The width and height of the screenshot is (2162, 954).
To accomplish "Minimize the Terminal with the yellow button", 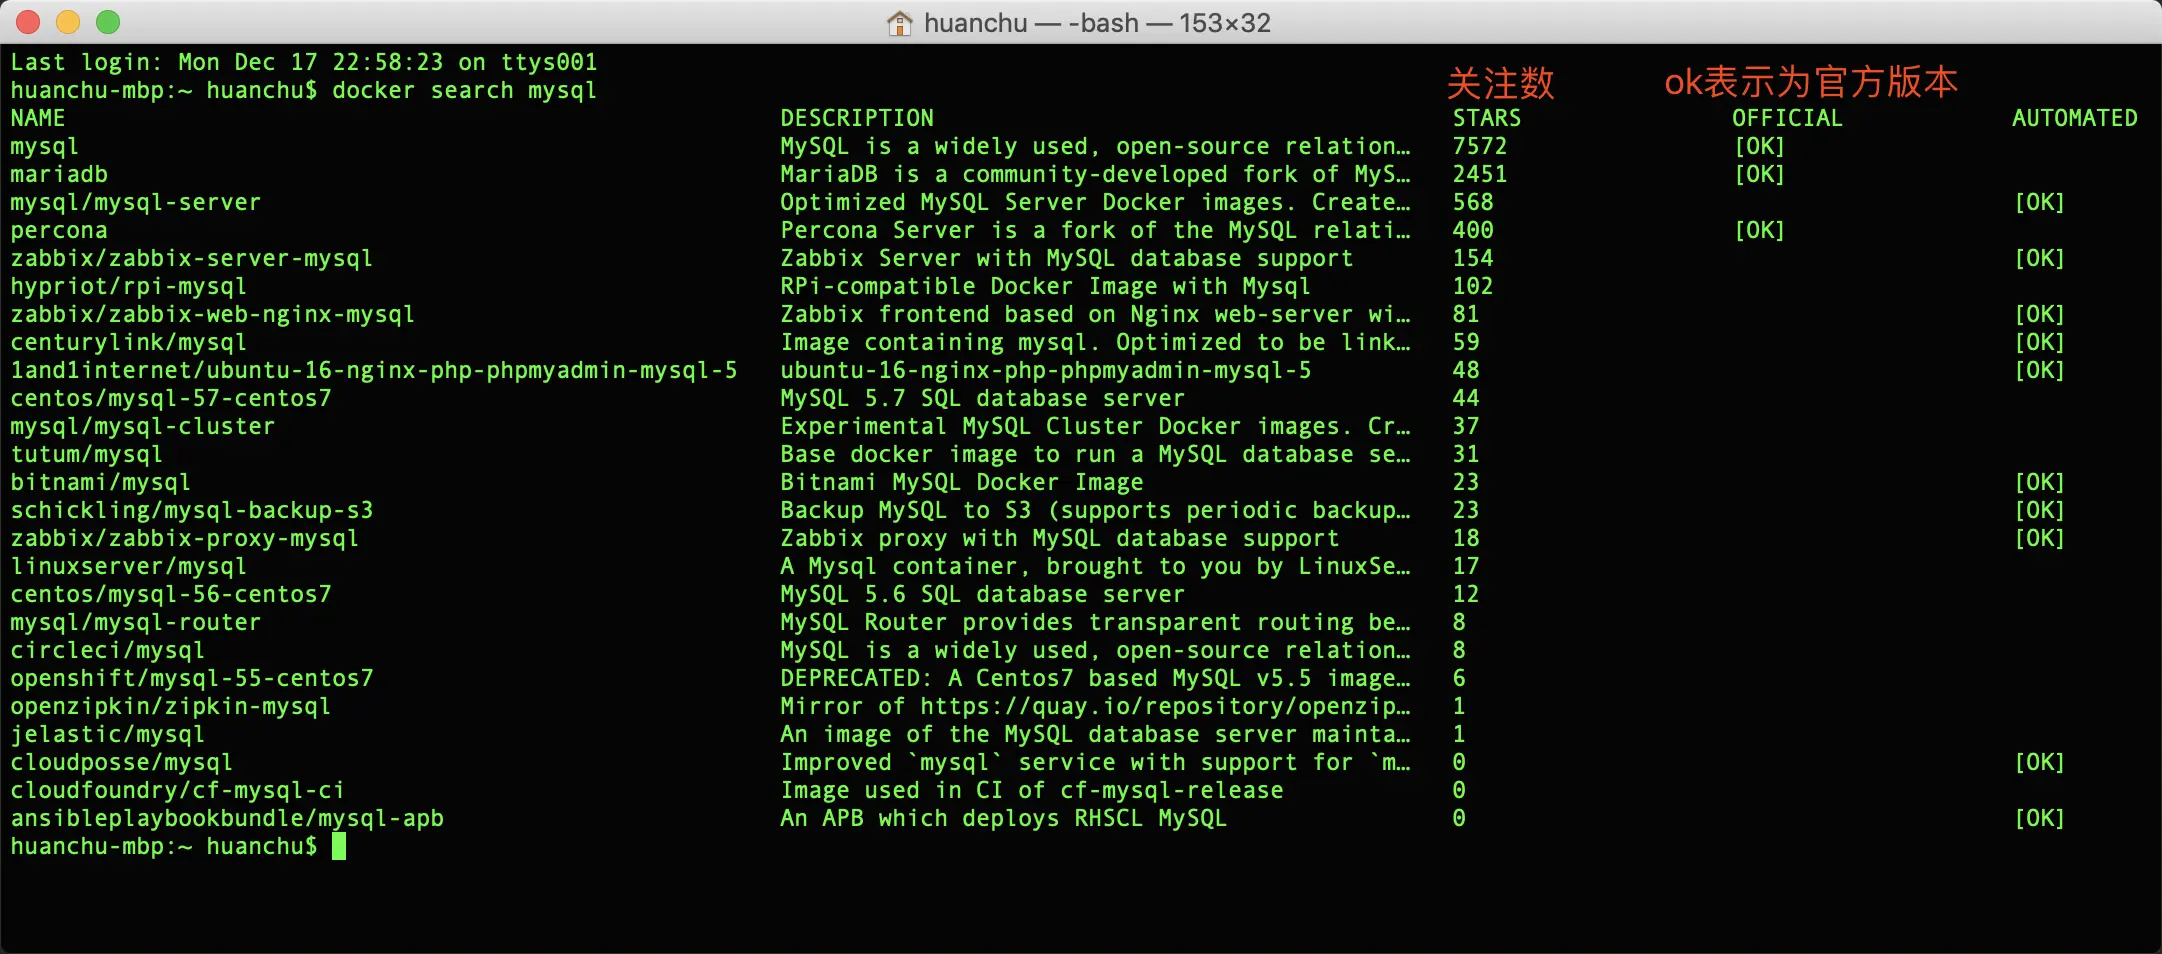I will (x=68, y=22).
